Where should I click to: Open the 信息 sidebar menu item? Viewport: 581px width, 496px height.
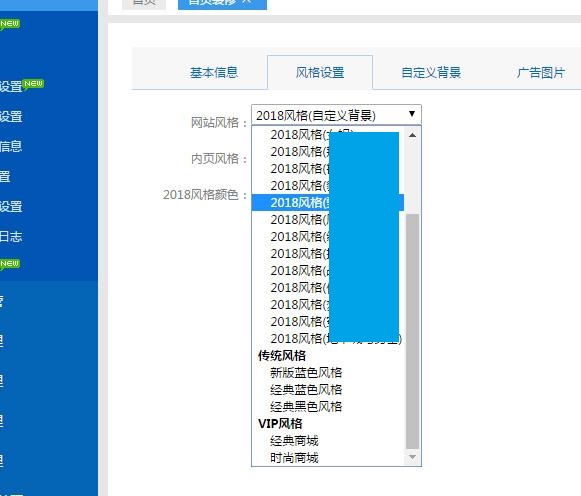tap(11, 146)
